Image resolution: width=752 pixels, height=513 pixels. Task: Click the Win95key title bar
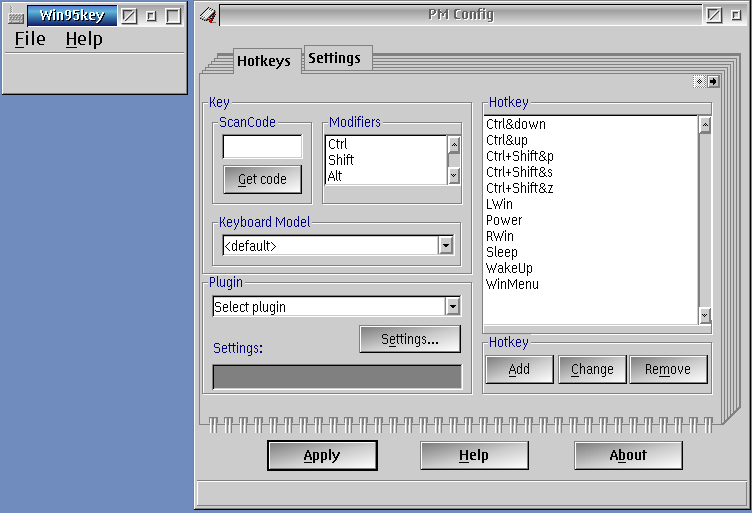[x=72, y=16]
